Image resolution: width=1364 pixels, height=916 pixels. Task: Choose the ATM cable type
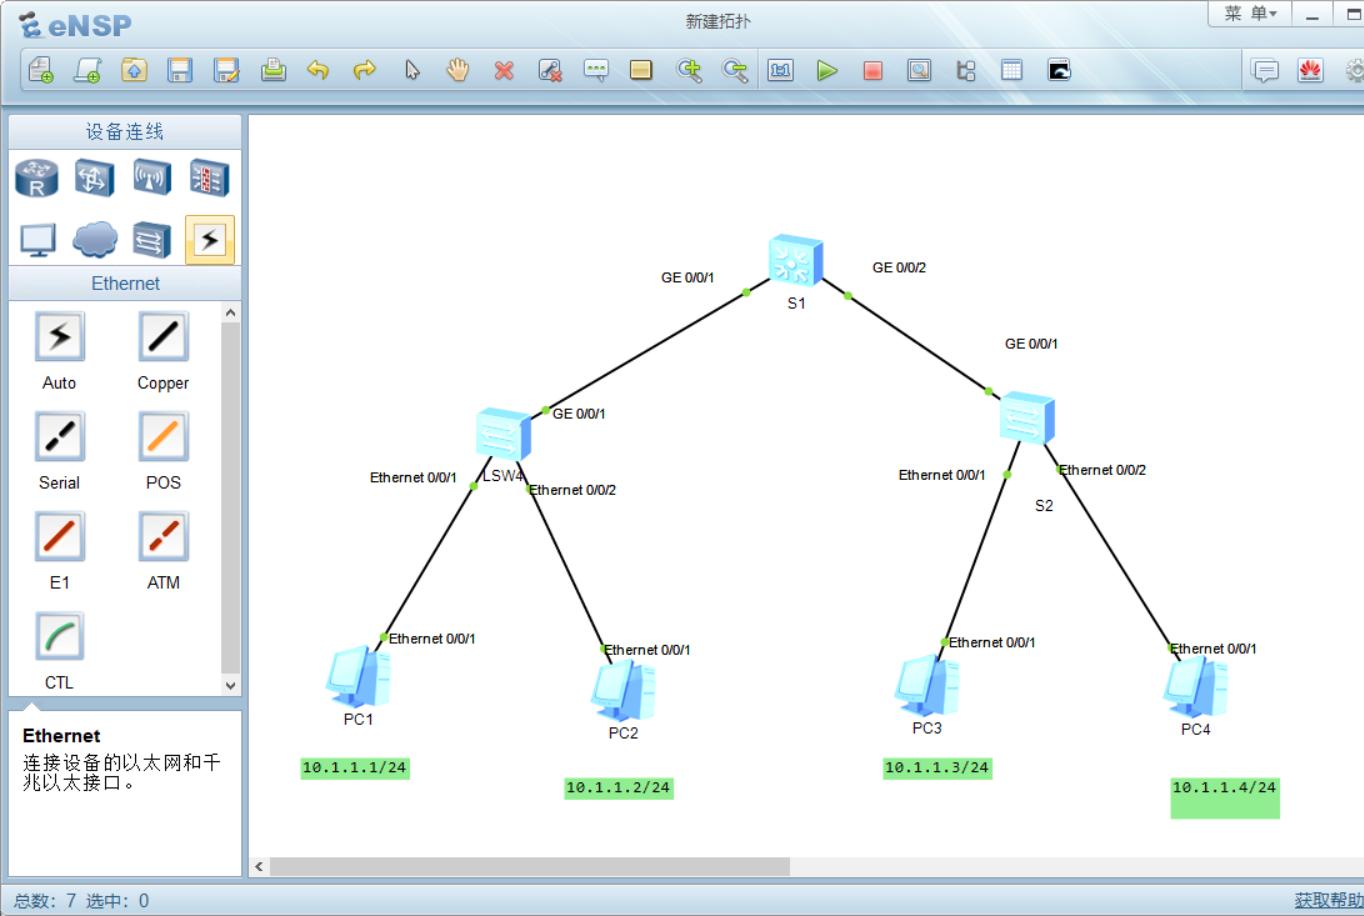pyautogui.click(x=163, y=536)
